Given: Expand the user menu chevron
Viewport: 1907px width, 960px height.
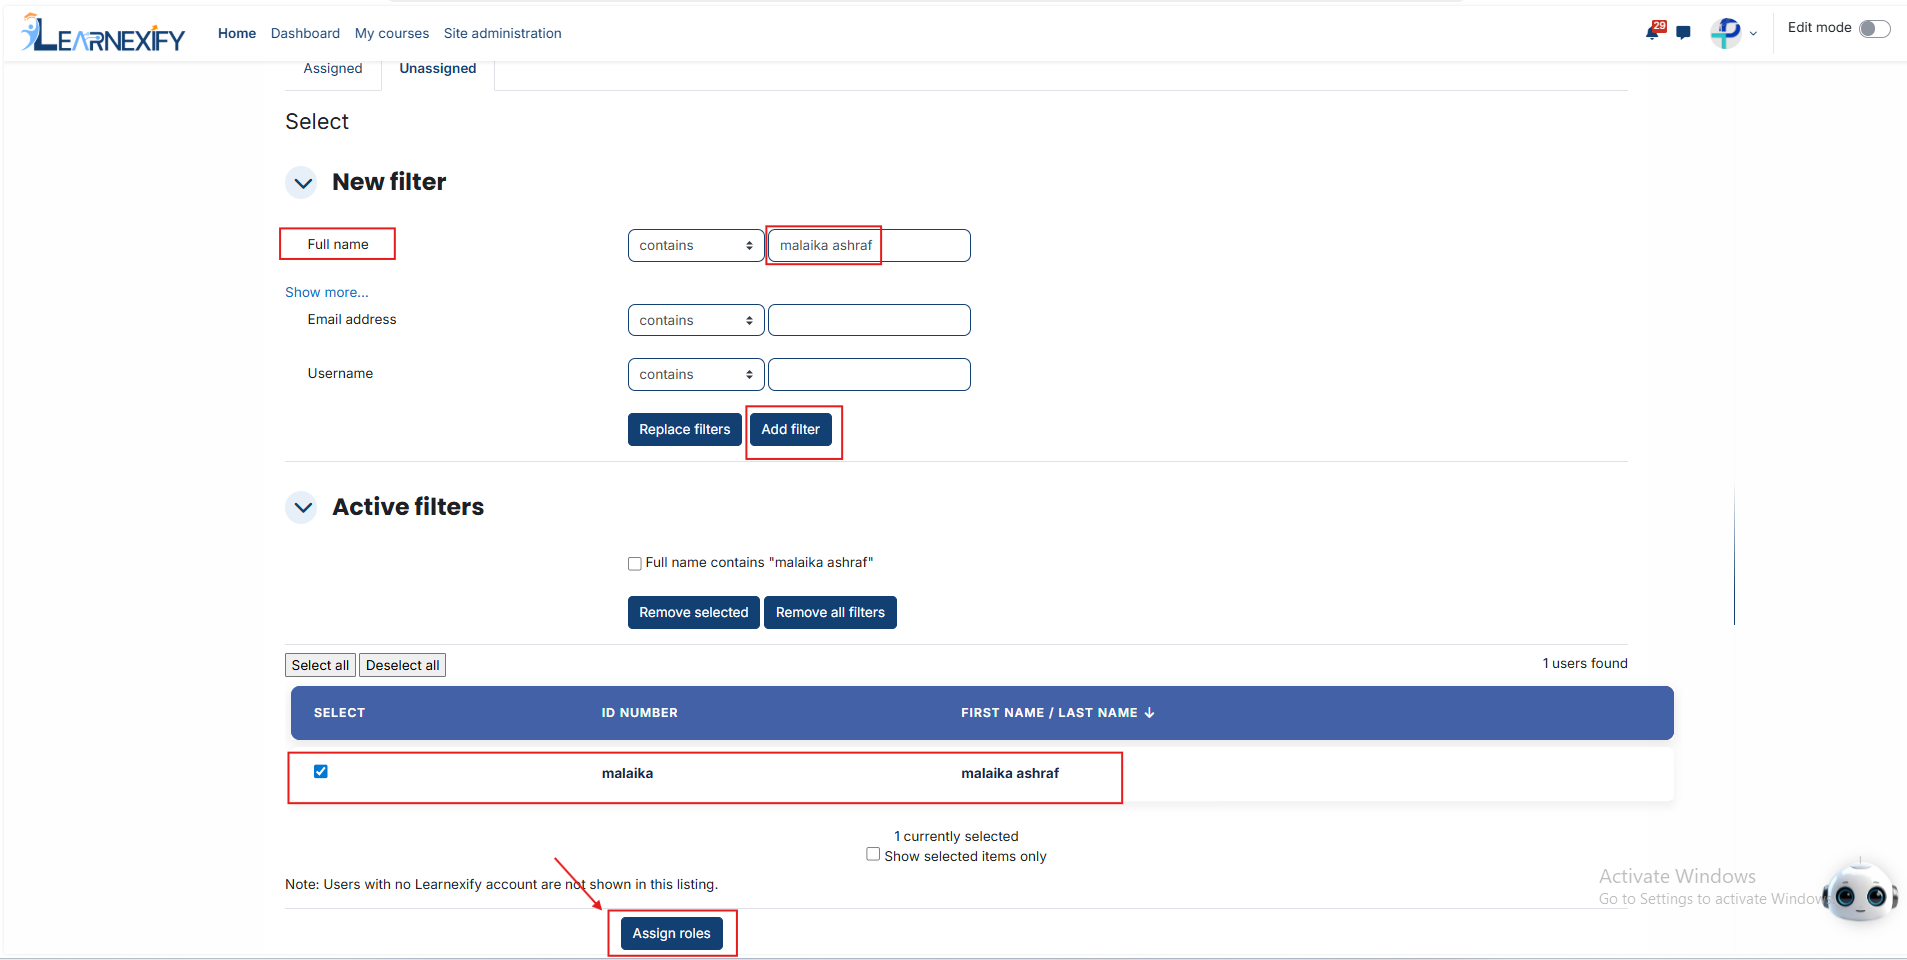Looking at the screenshot, I should coord(1753,34).
